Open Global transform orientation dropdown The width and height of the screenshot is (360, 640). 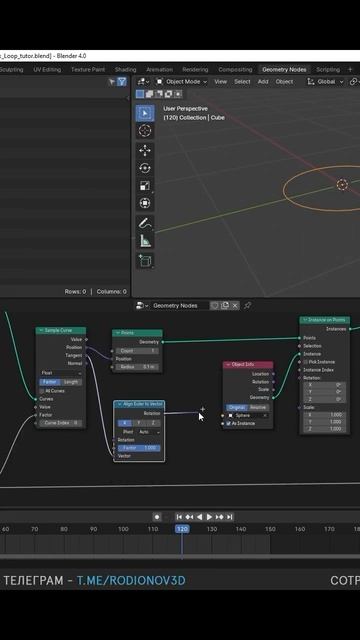coord(325,82)
